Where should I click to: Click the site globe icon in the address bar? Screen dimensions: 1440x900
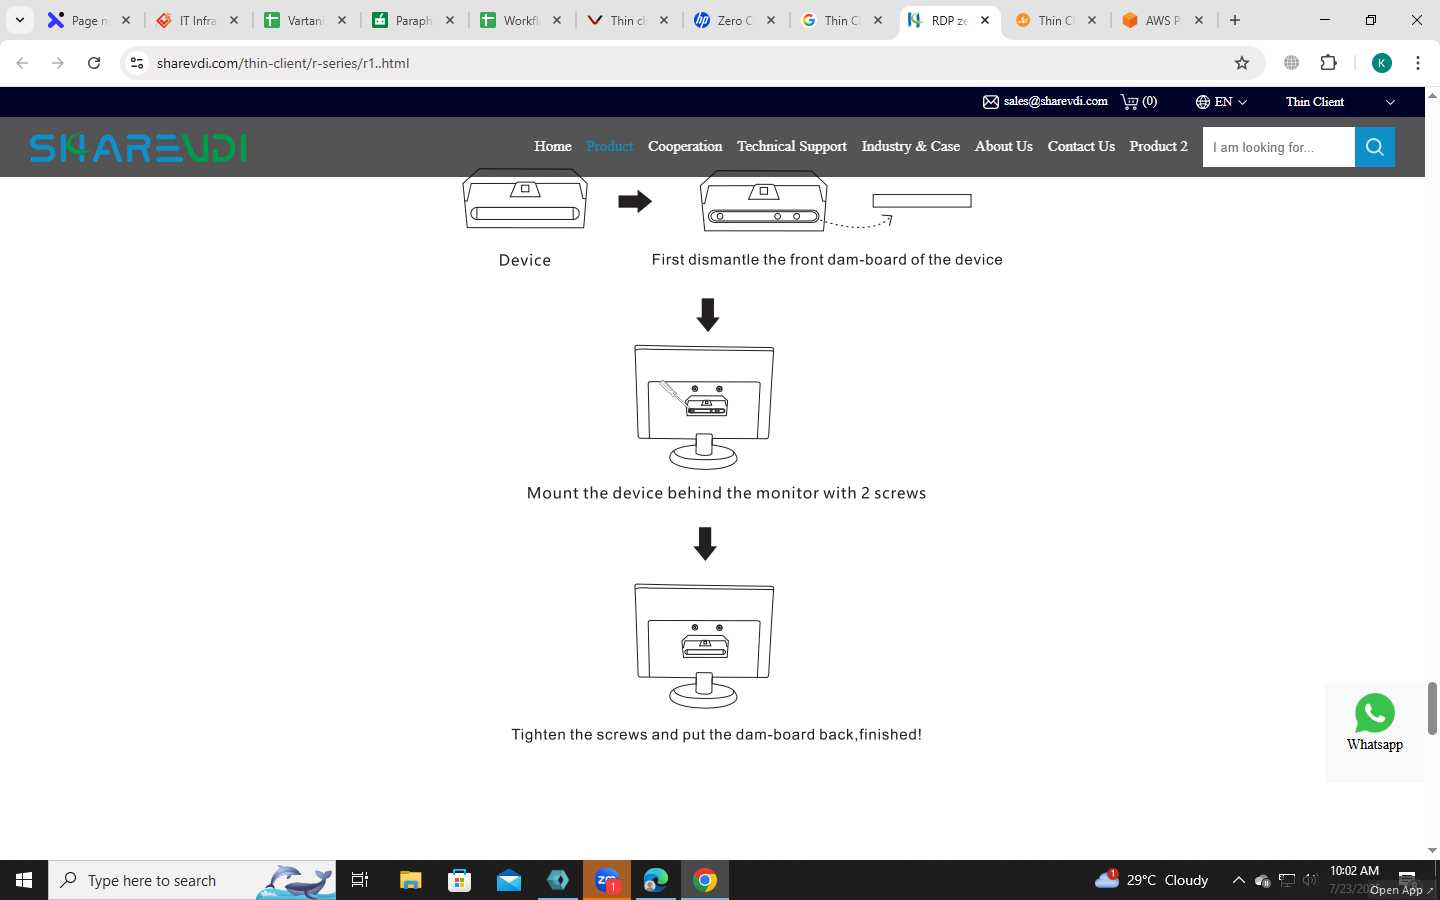tap(1292, 63)
